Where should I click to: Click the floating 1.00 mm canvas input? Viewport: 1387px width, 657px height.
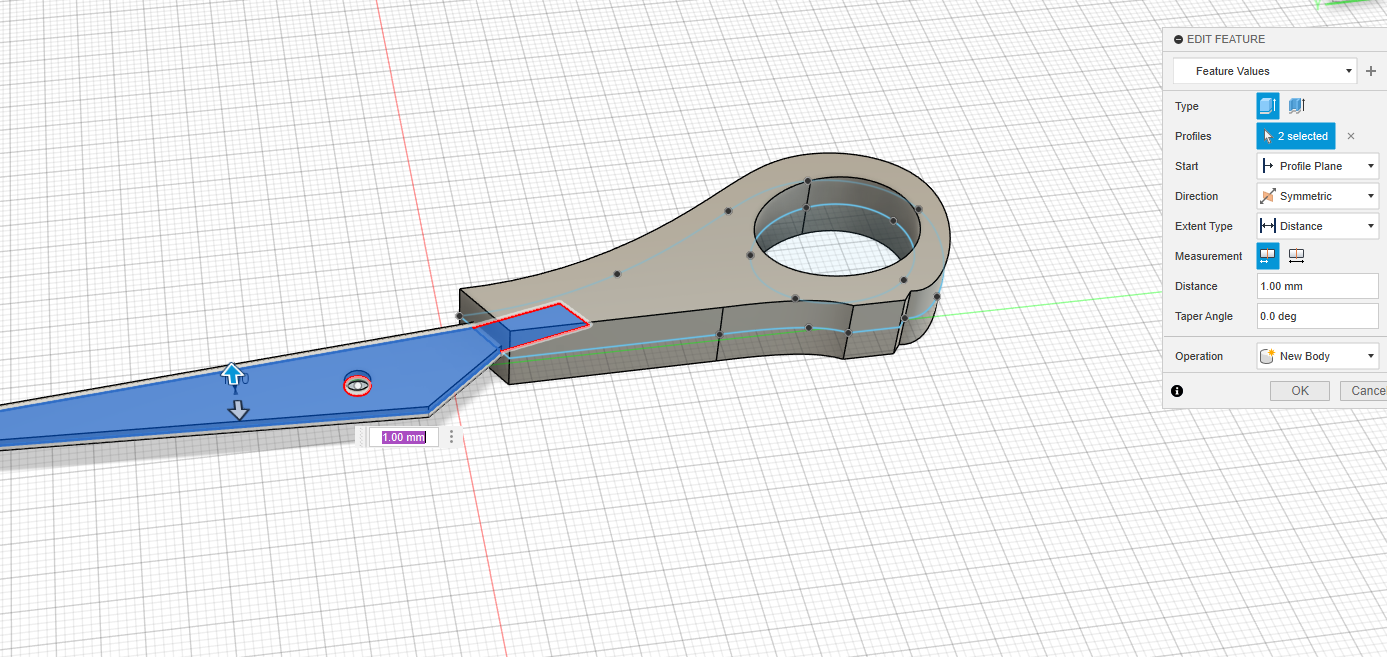point(403,437)
